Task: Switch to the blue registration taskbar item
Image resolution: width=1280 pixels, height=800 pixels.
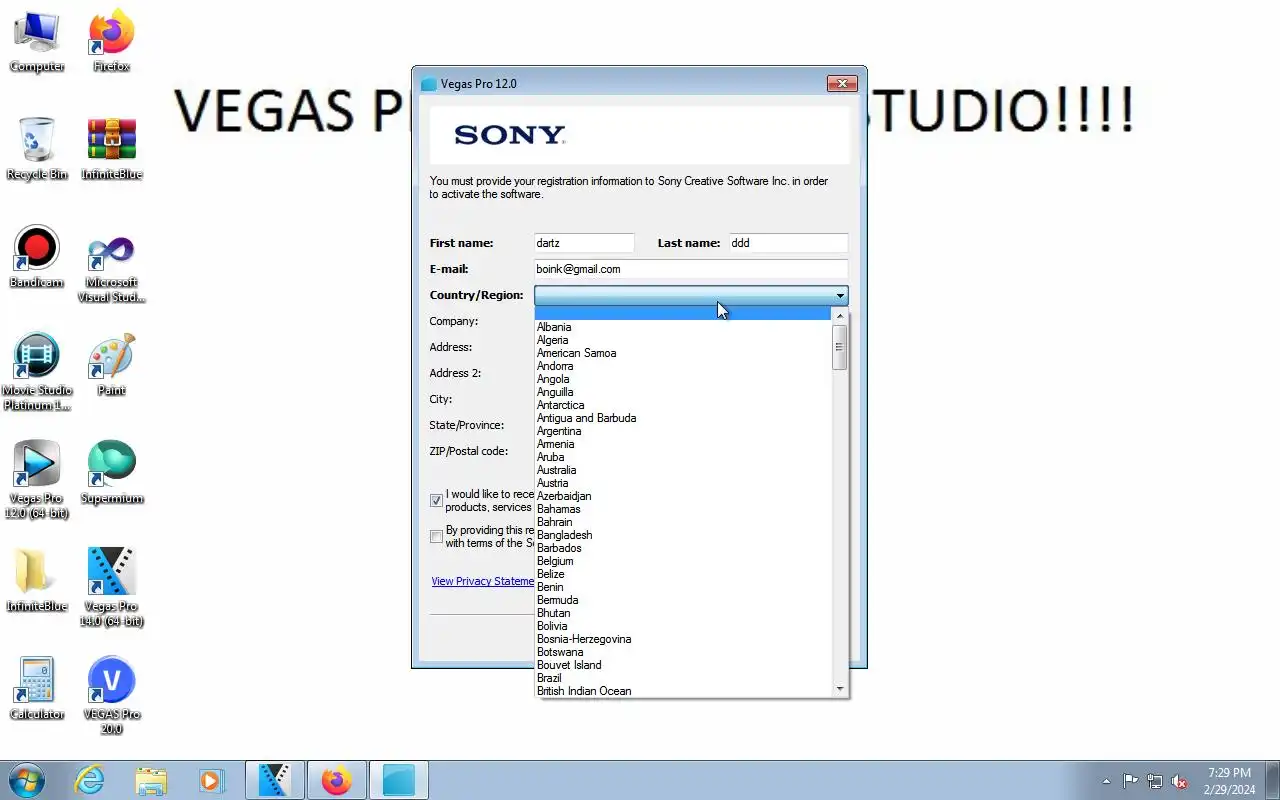Action: coord(399,780)
